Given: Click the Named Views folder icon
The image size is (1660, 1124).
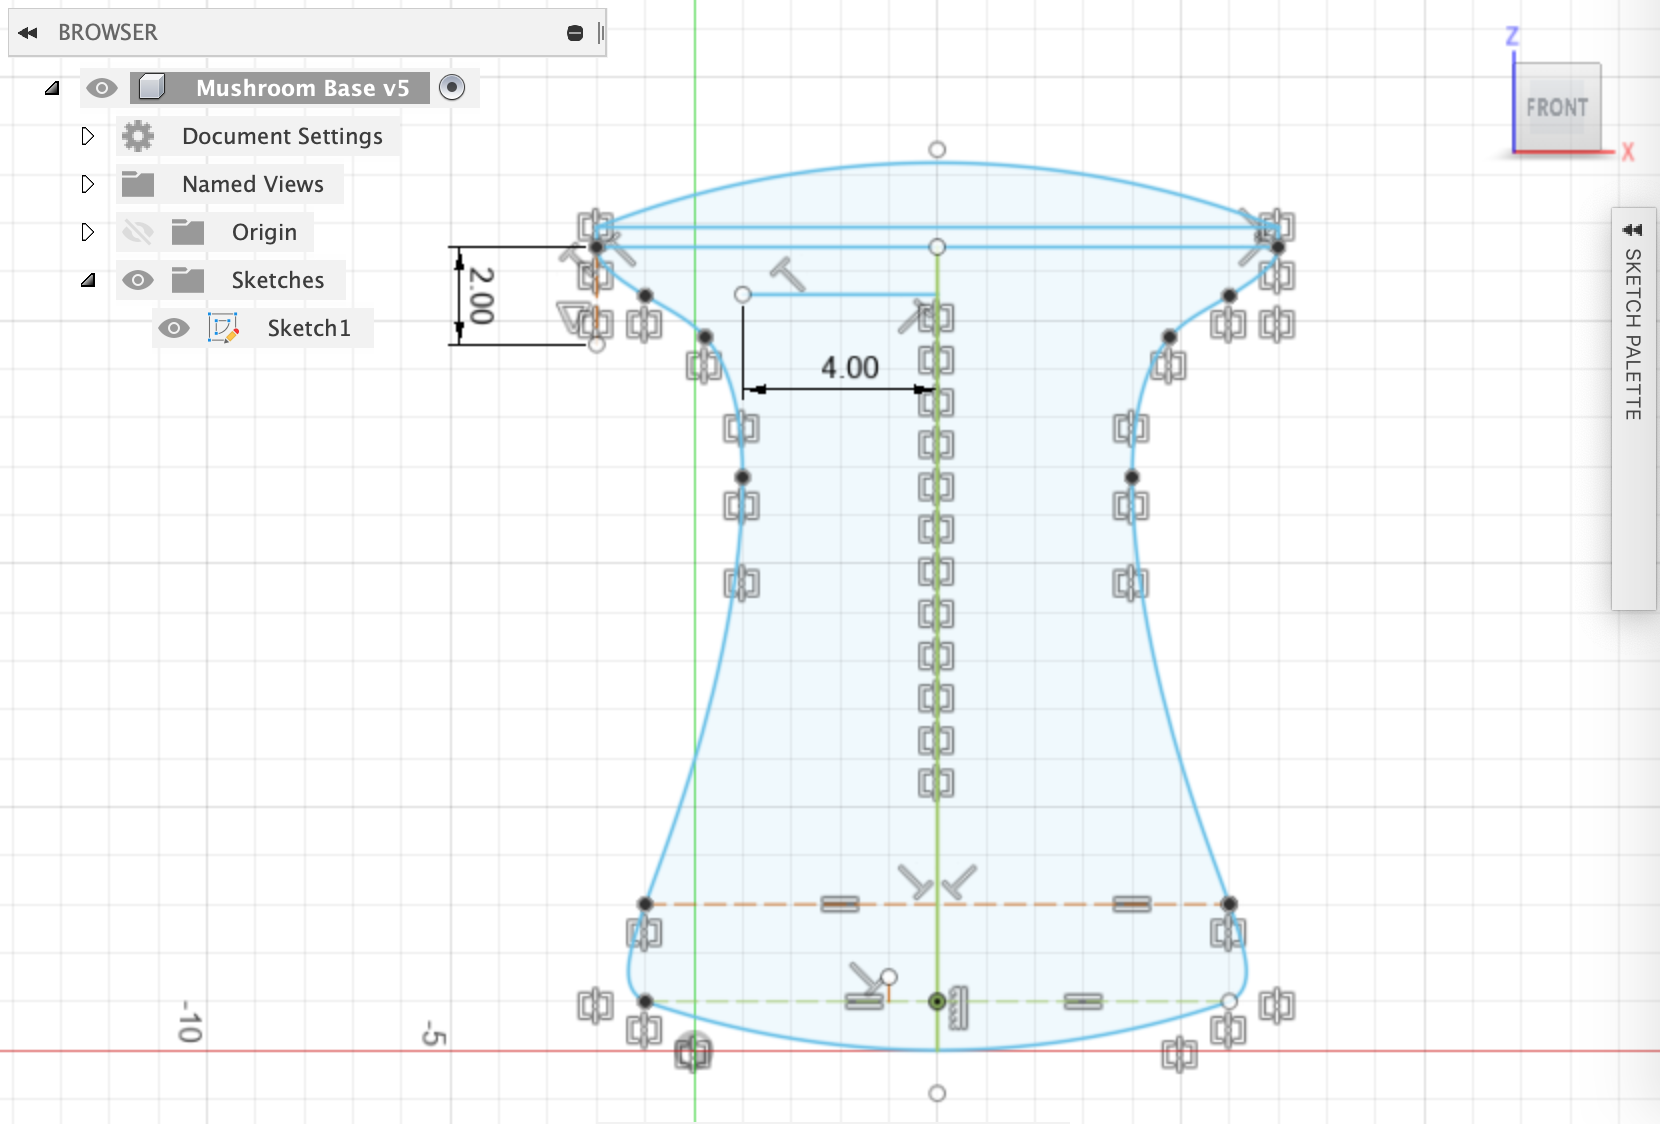Looking at the screenshot, I should [140, 184].
